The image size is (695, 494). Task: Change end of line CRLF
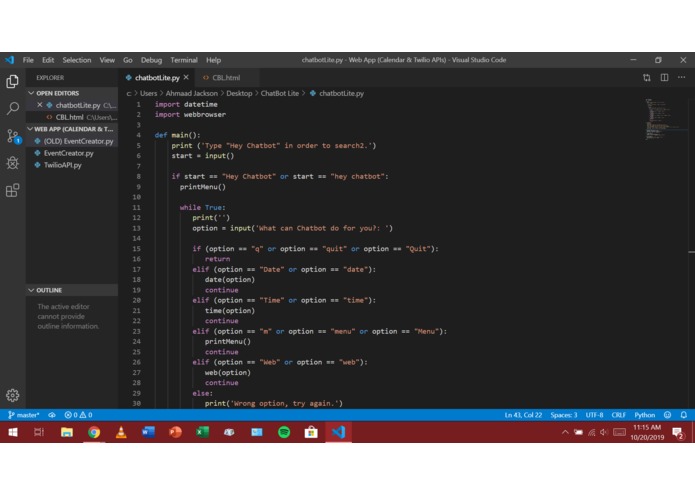point(619,415)
